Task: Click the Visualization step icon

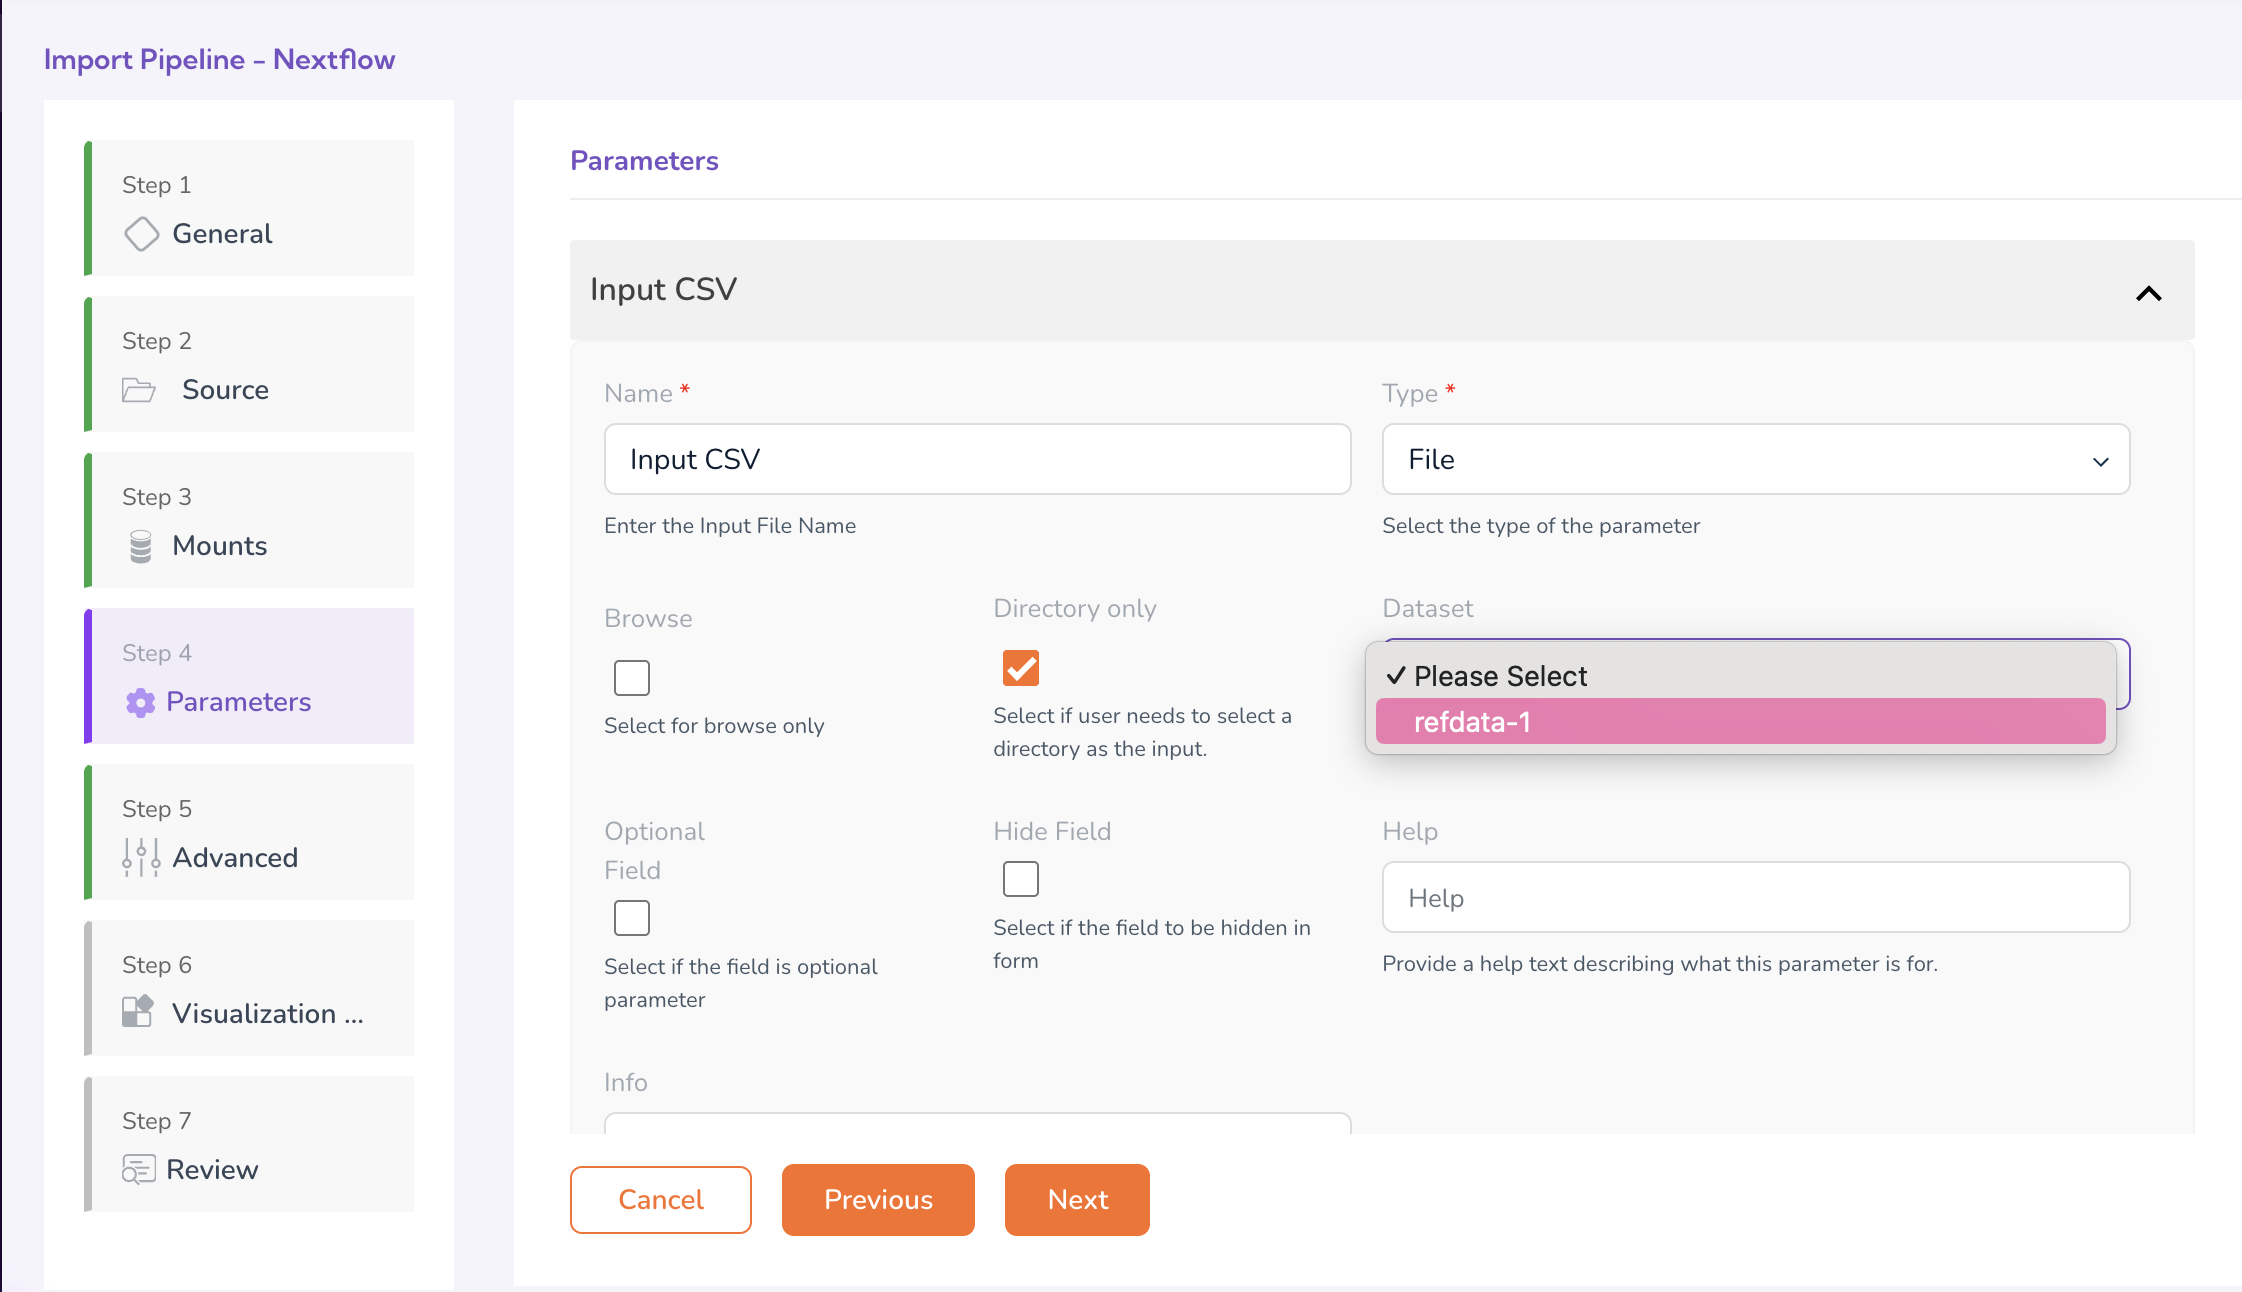Action: tap(138, 1012)
